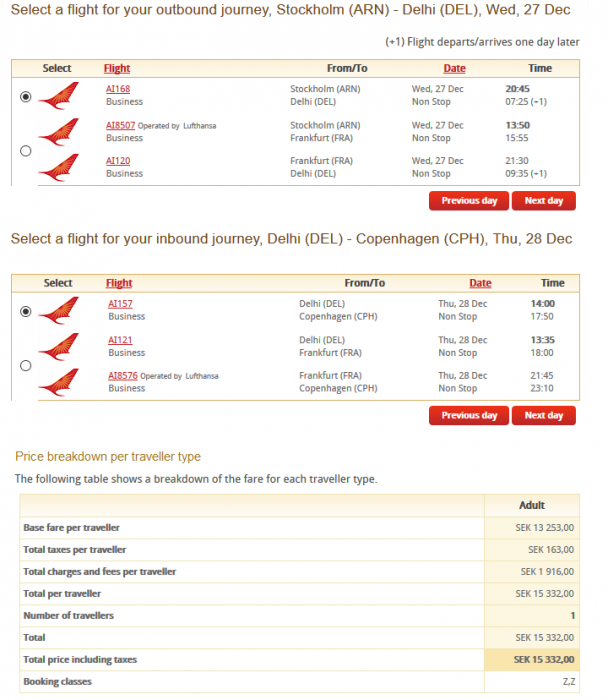Click Air India logo beside flight AI157
The width and height of the screenshot is (608, 700).
click(x=58, y=310)
